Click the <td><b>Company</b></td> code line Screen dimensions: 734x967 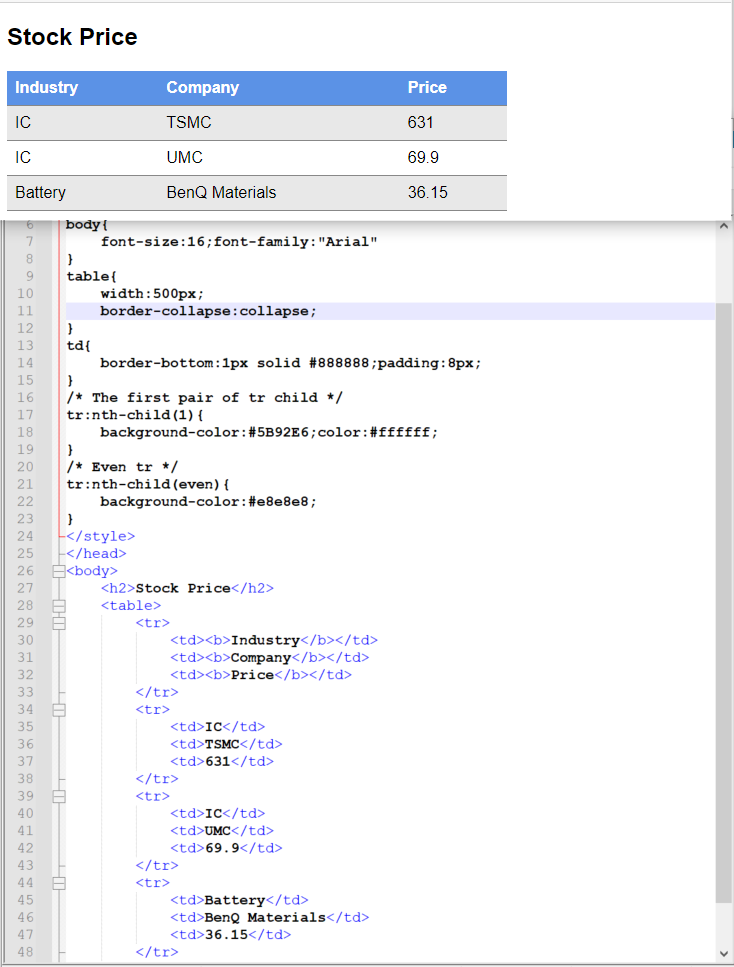pos(270,657)
